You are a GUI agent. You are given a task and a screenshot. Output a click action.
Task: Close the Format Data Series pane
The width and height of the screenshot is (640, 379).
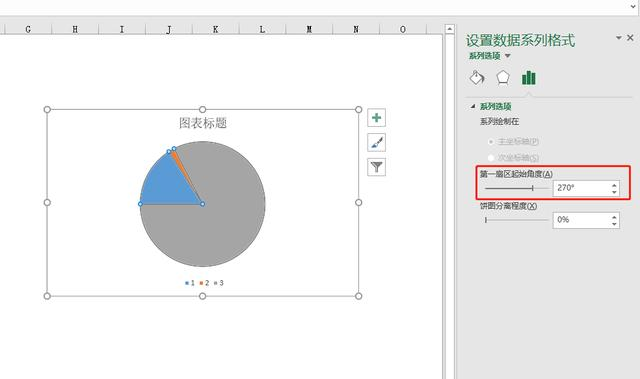click(x=630, y=38)
